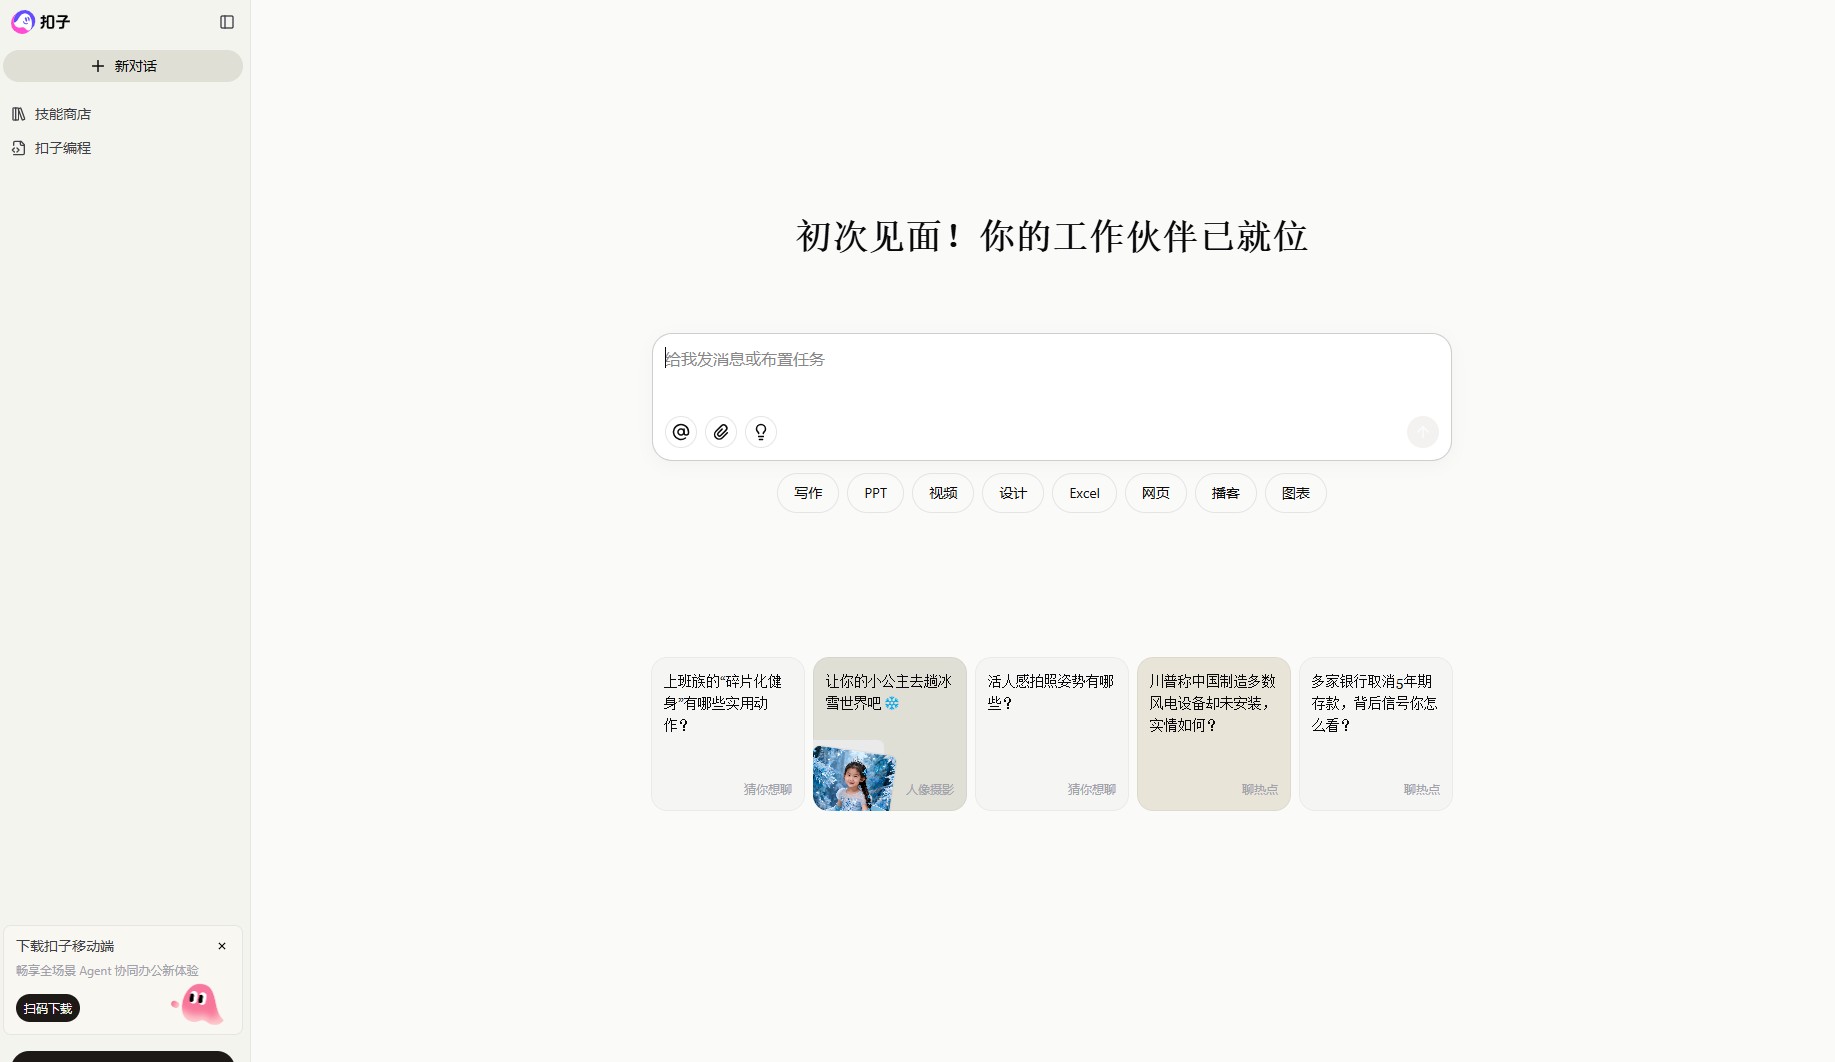Start a new conversation with 新对话
The height and width of the screenshot is (1062, 1835).
(123, 66)
